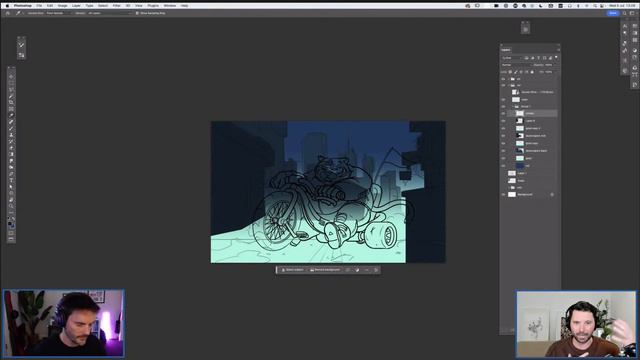Select the Frame tool

11,109
